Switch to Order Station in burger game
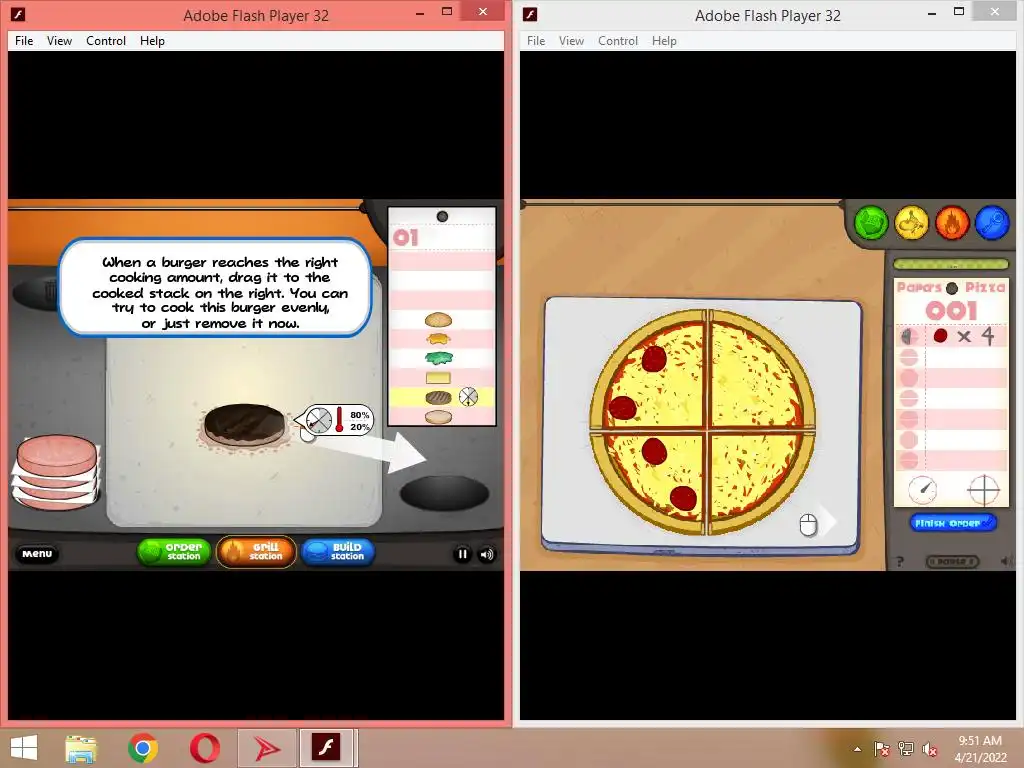 click(174, 552)
